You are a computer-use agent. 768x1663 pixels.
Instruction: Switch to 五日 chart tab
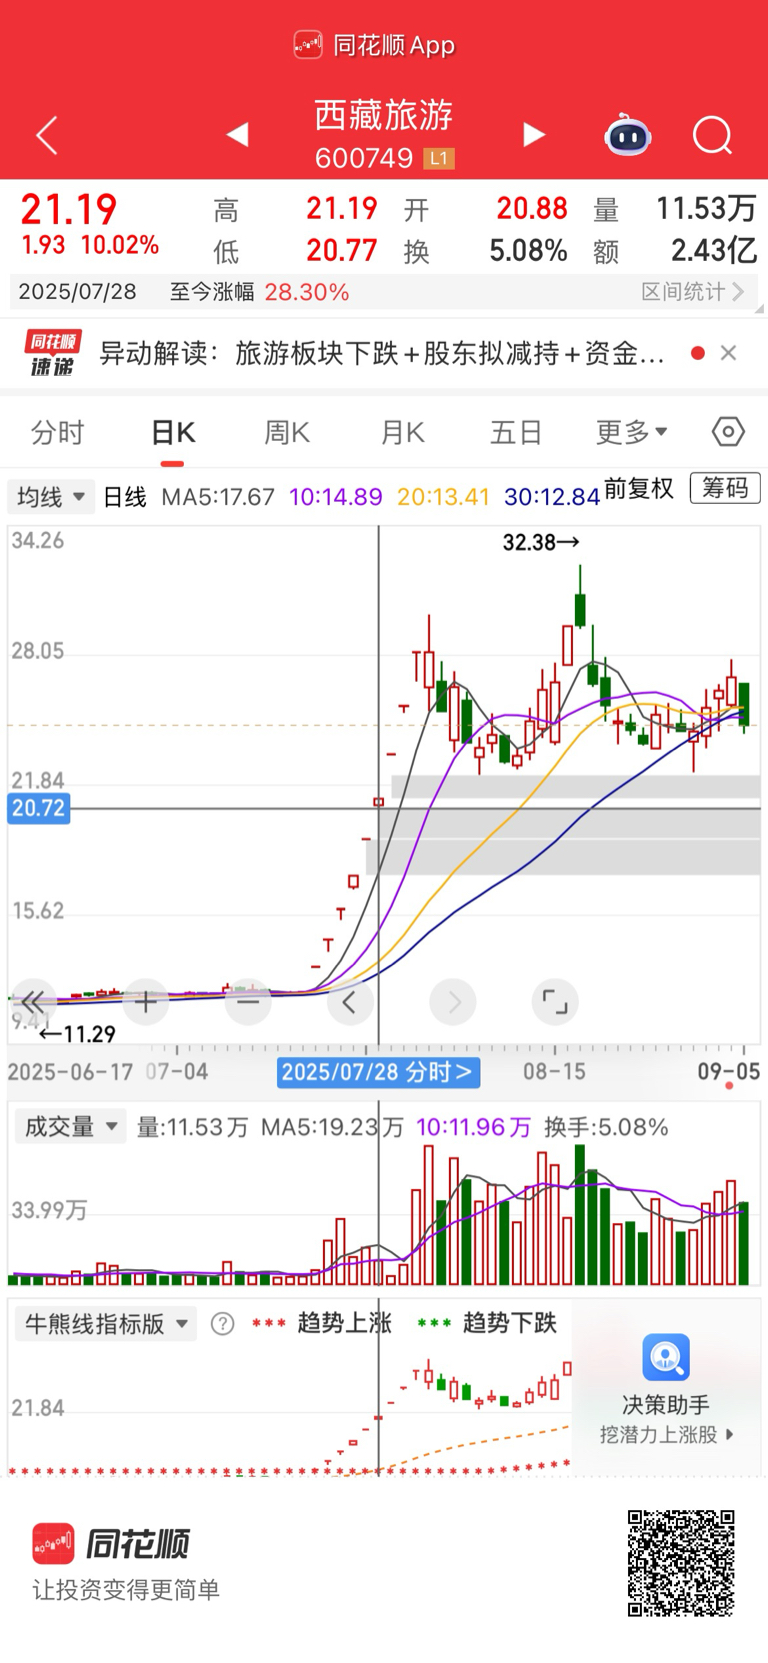coord(516,432)
